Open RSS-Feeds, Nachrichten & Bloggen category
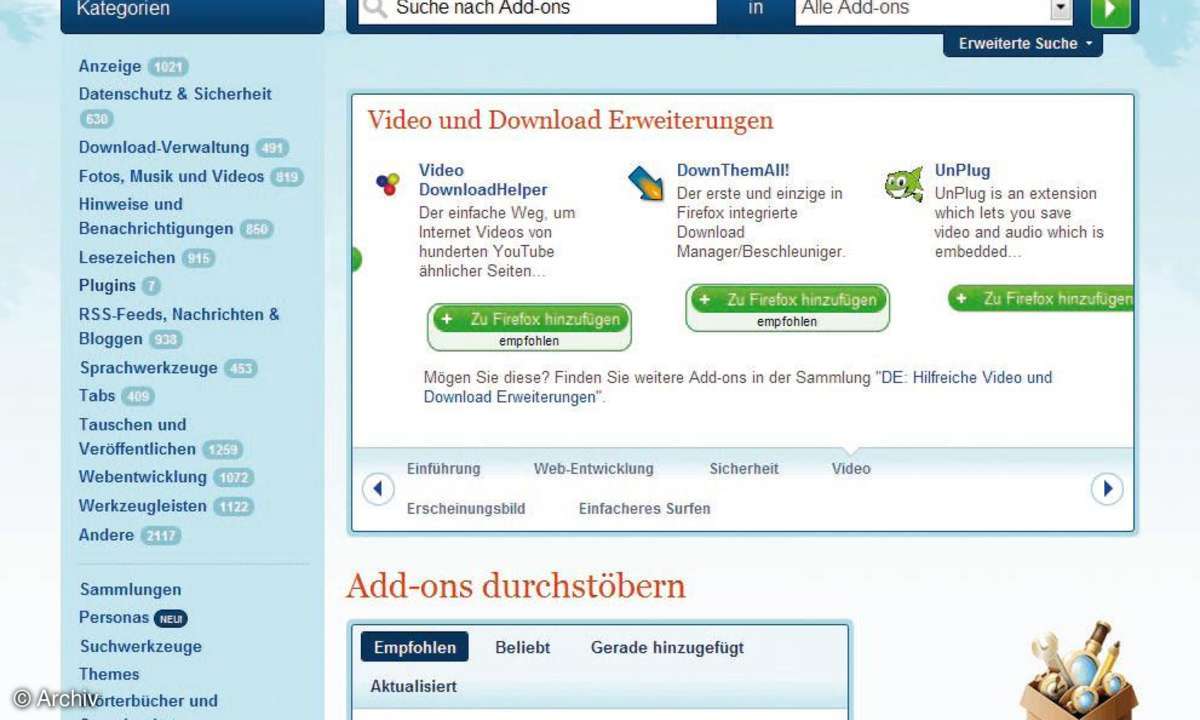1200x720 pixels. pos(179,327)
